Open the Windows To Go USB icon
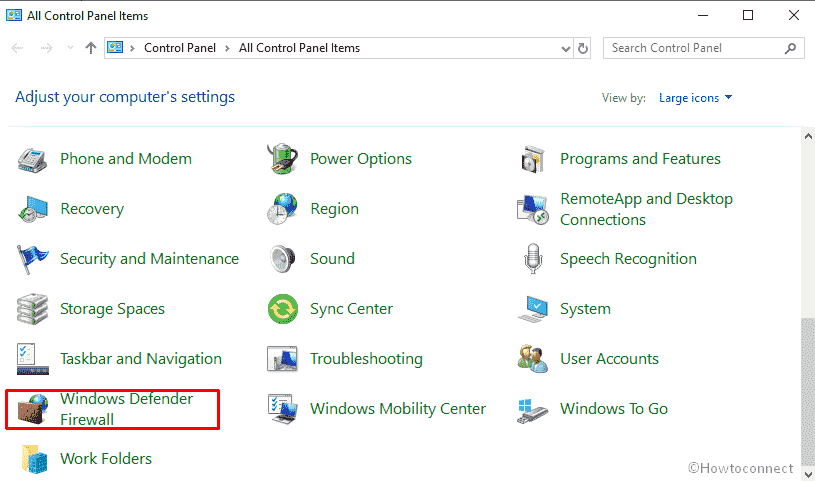This screenshot has width=815, height=481. [x=533, y=410]
